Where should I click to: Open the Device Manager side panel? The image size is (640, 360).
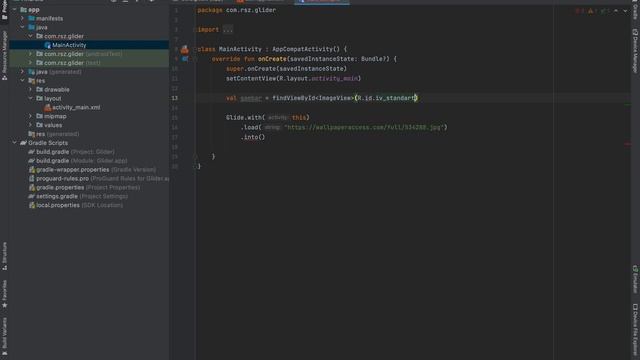(x=635, y=51)
